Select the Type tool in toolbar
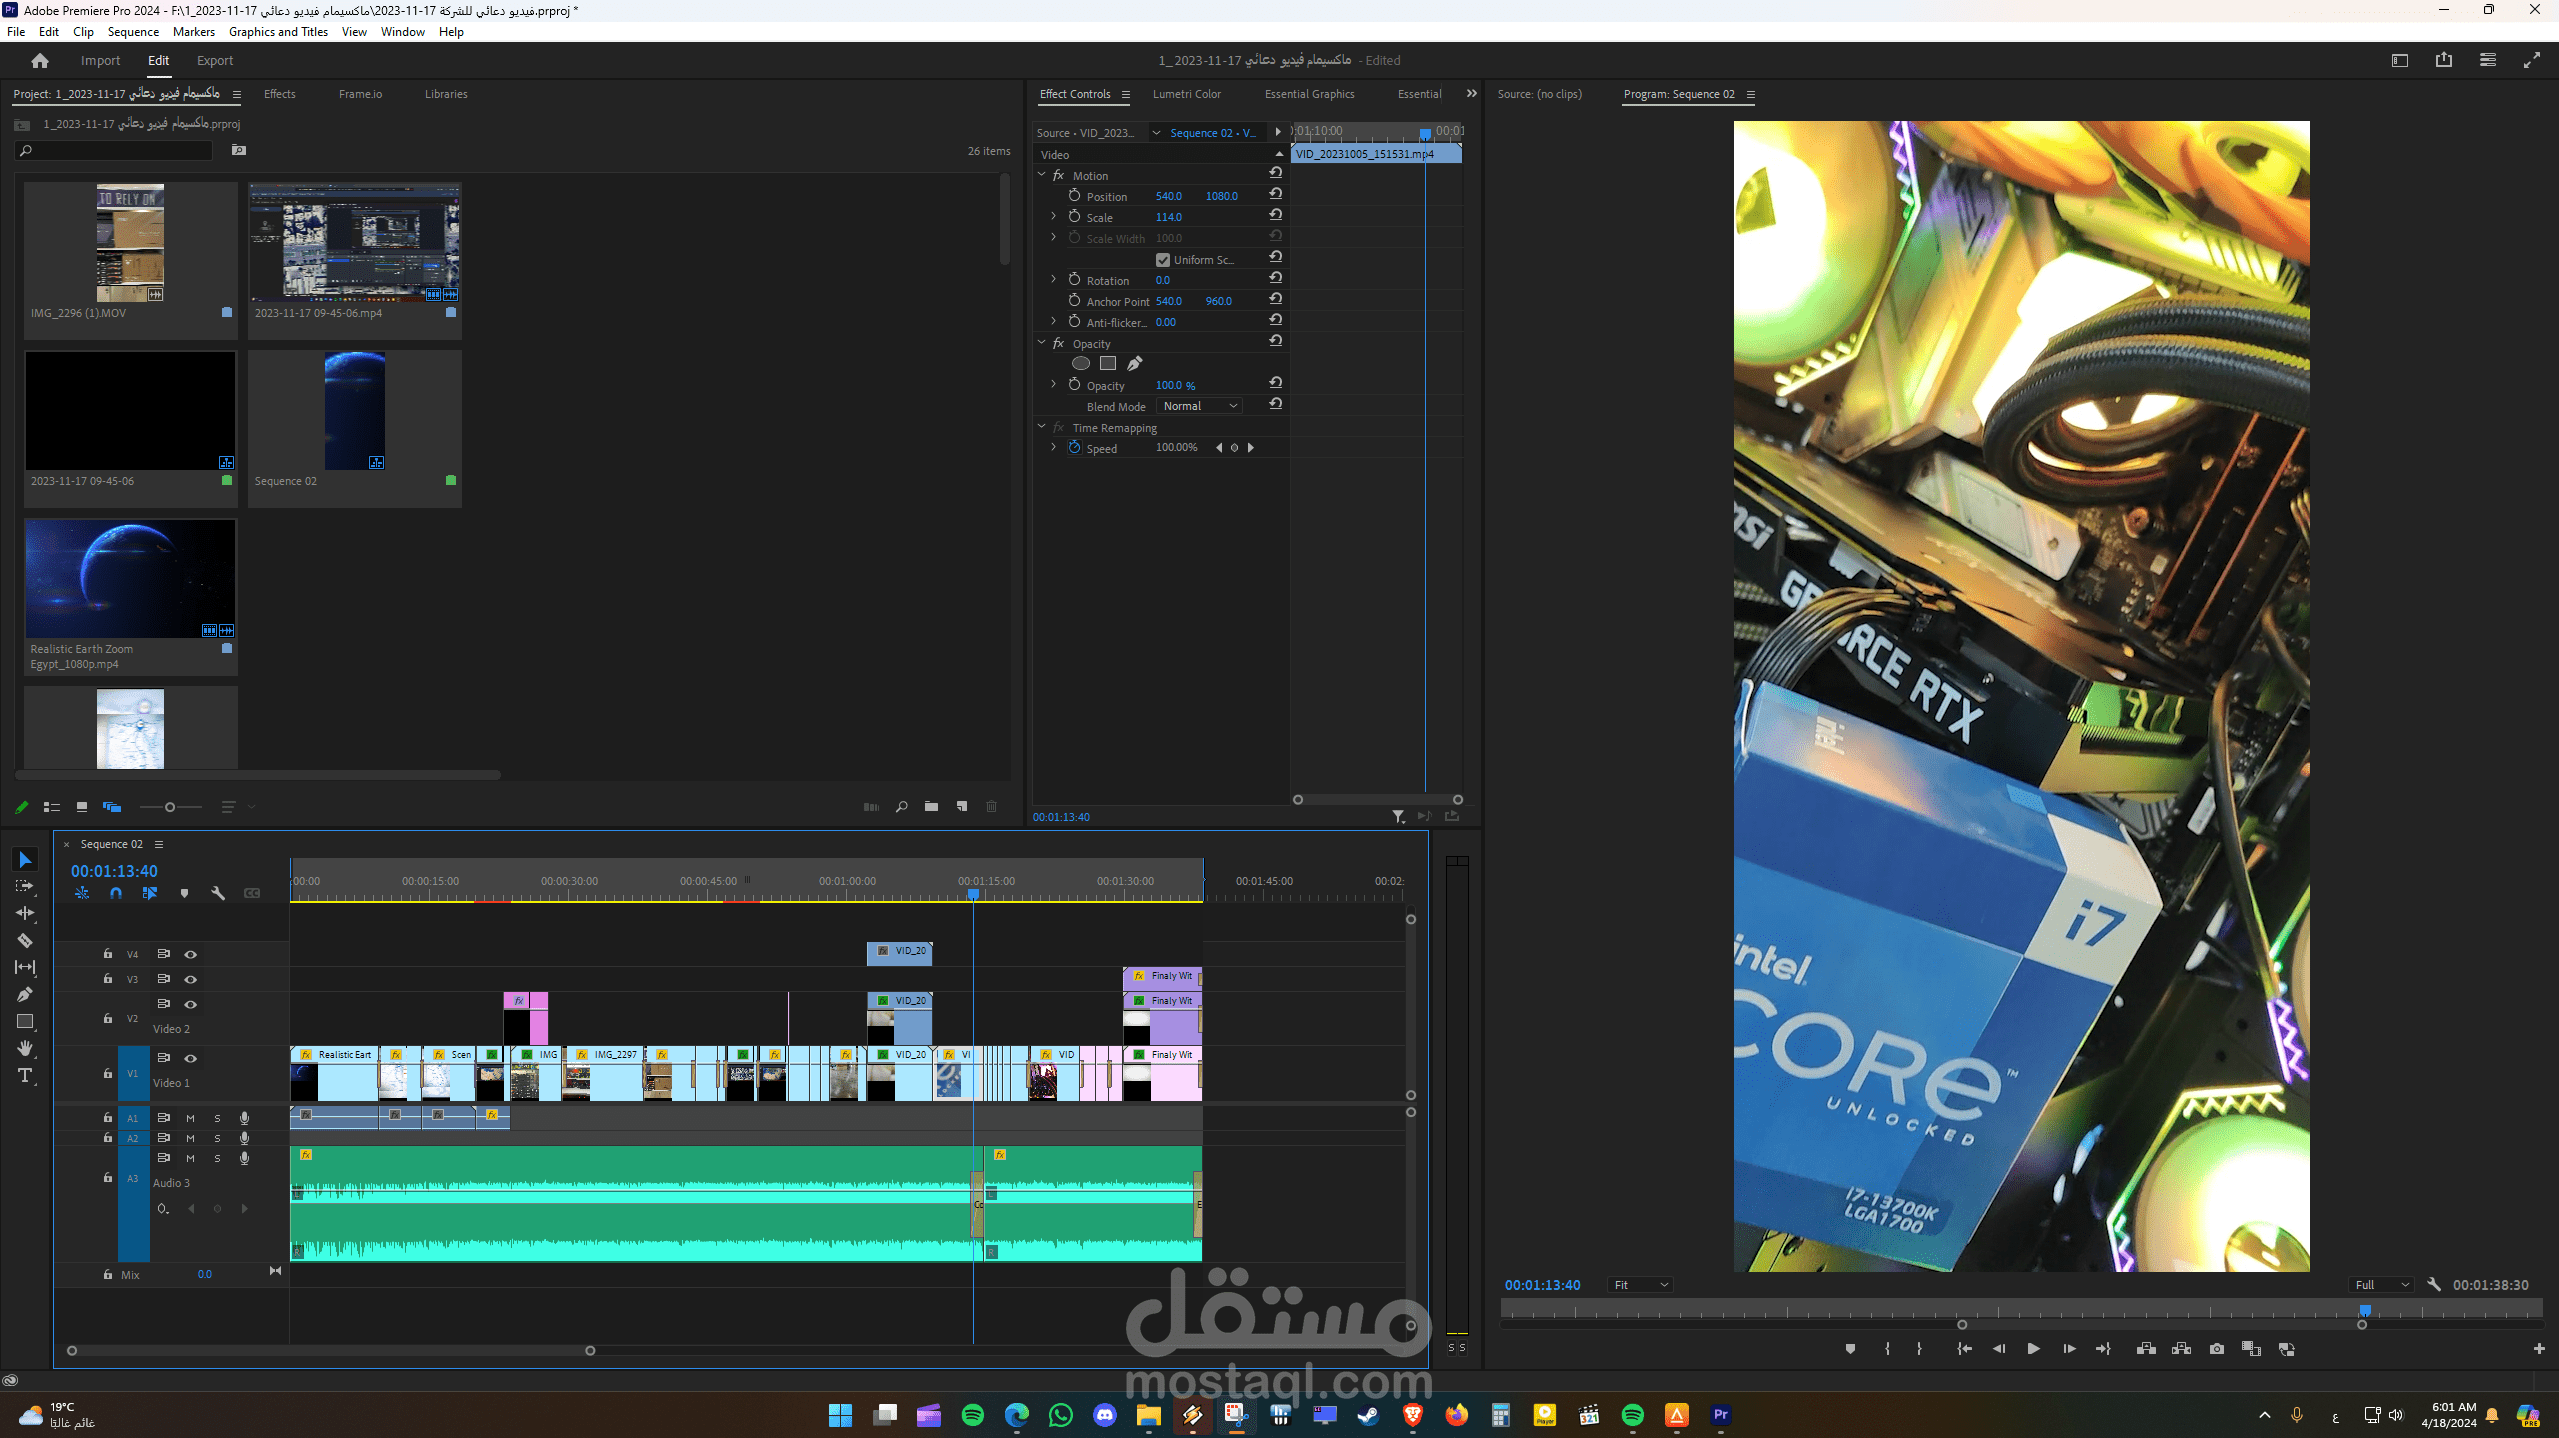 [25, 1076]
